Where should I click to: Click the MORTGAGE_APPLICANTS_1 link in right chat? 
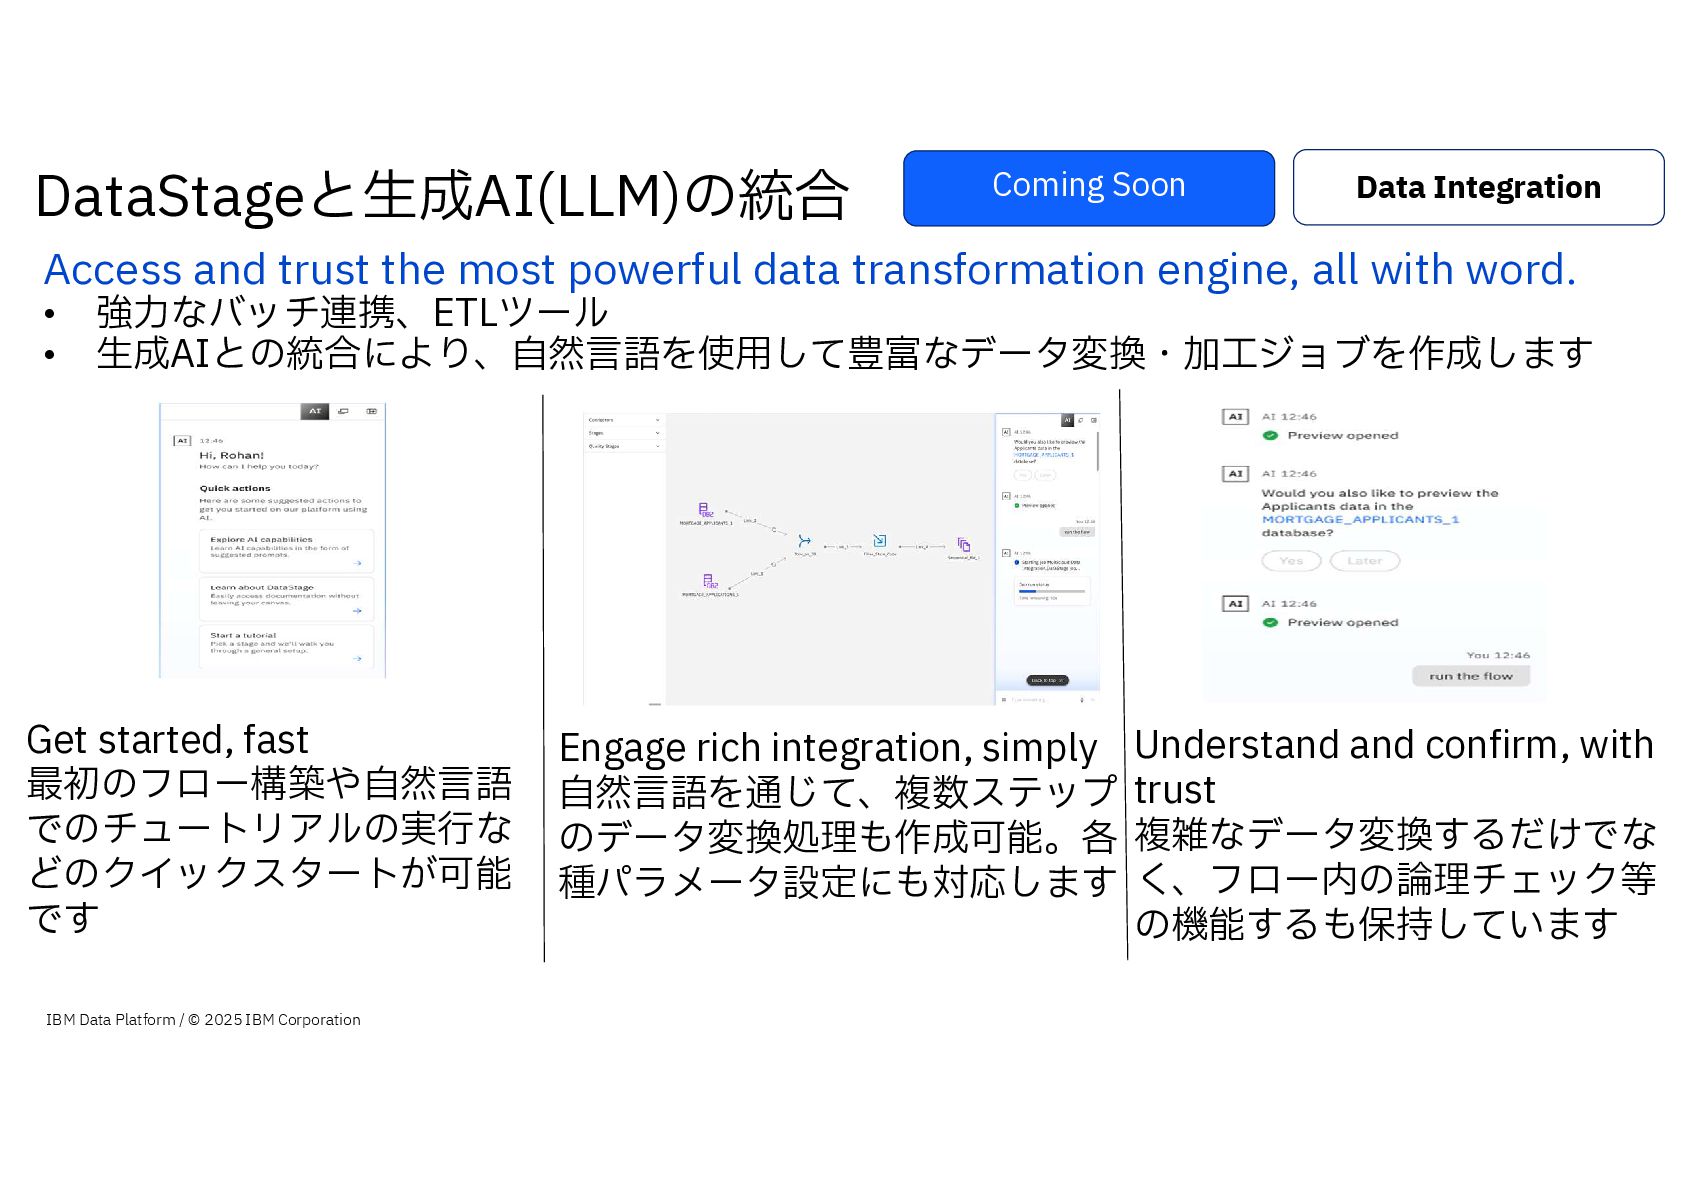click(1360, 519)
